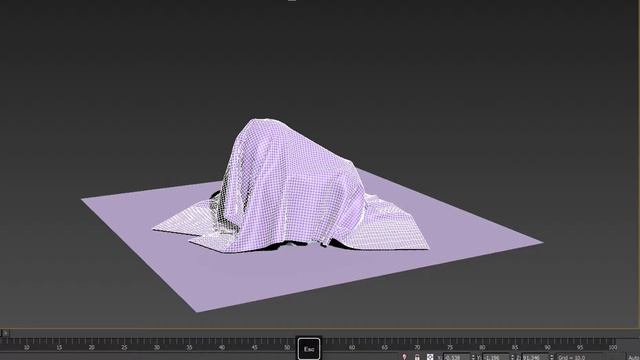Click the Y coordinate spinner arrows

pos(512,357)
